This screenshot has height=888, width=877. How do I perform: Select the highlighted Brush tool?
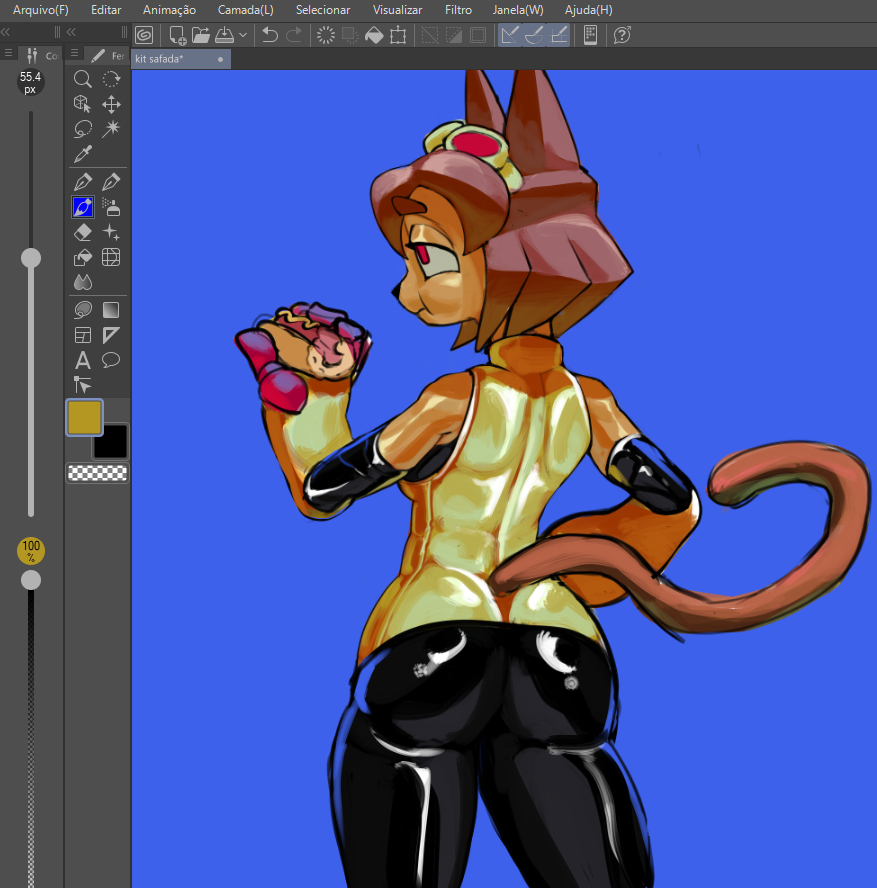[x=83, y=207]
